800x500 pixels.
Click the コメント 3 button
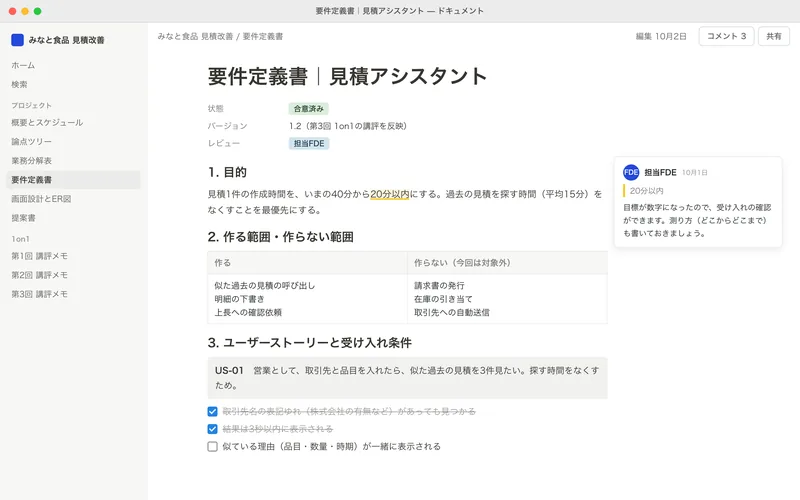click(x=726, y=36)
